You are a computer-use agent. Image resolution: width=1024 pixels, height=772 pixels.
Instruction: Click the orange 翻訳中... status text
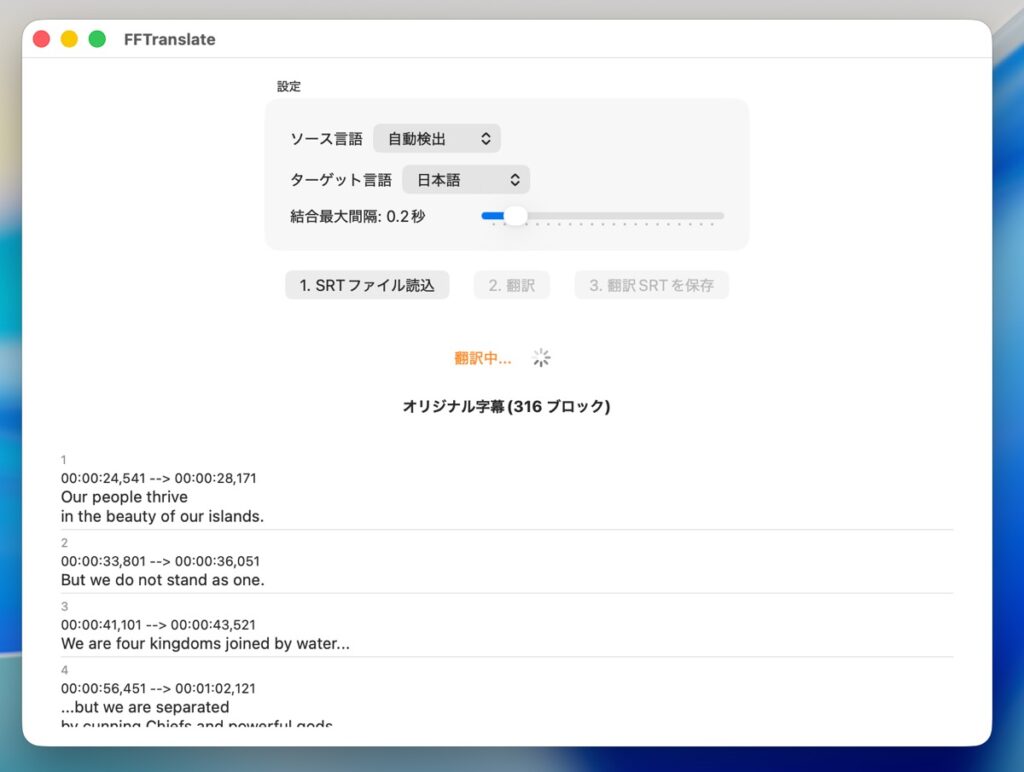482,358
